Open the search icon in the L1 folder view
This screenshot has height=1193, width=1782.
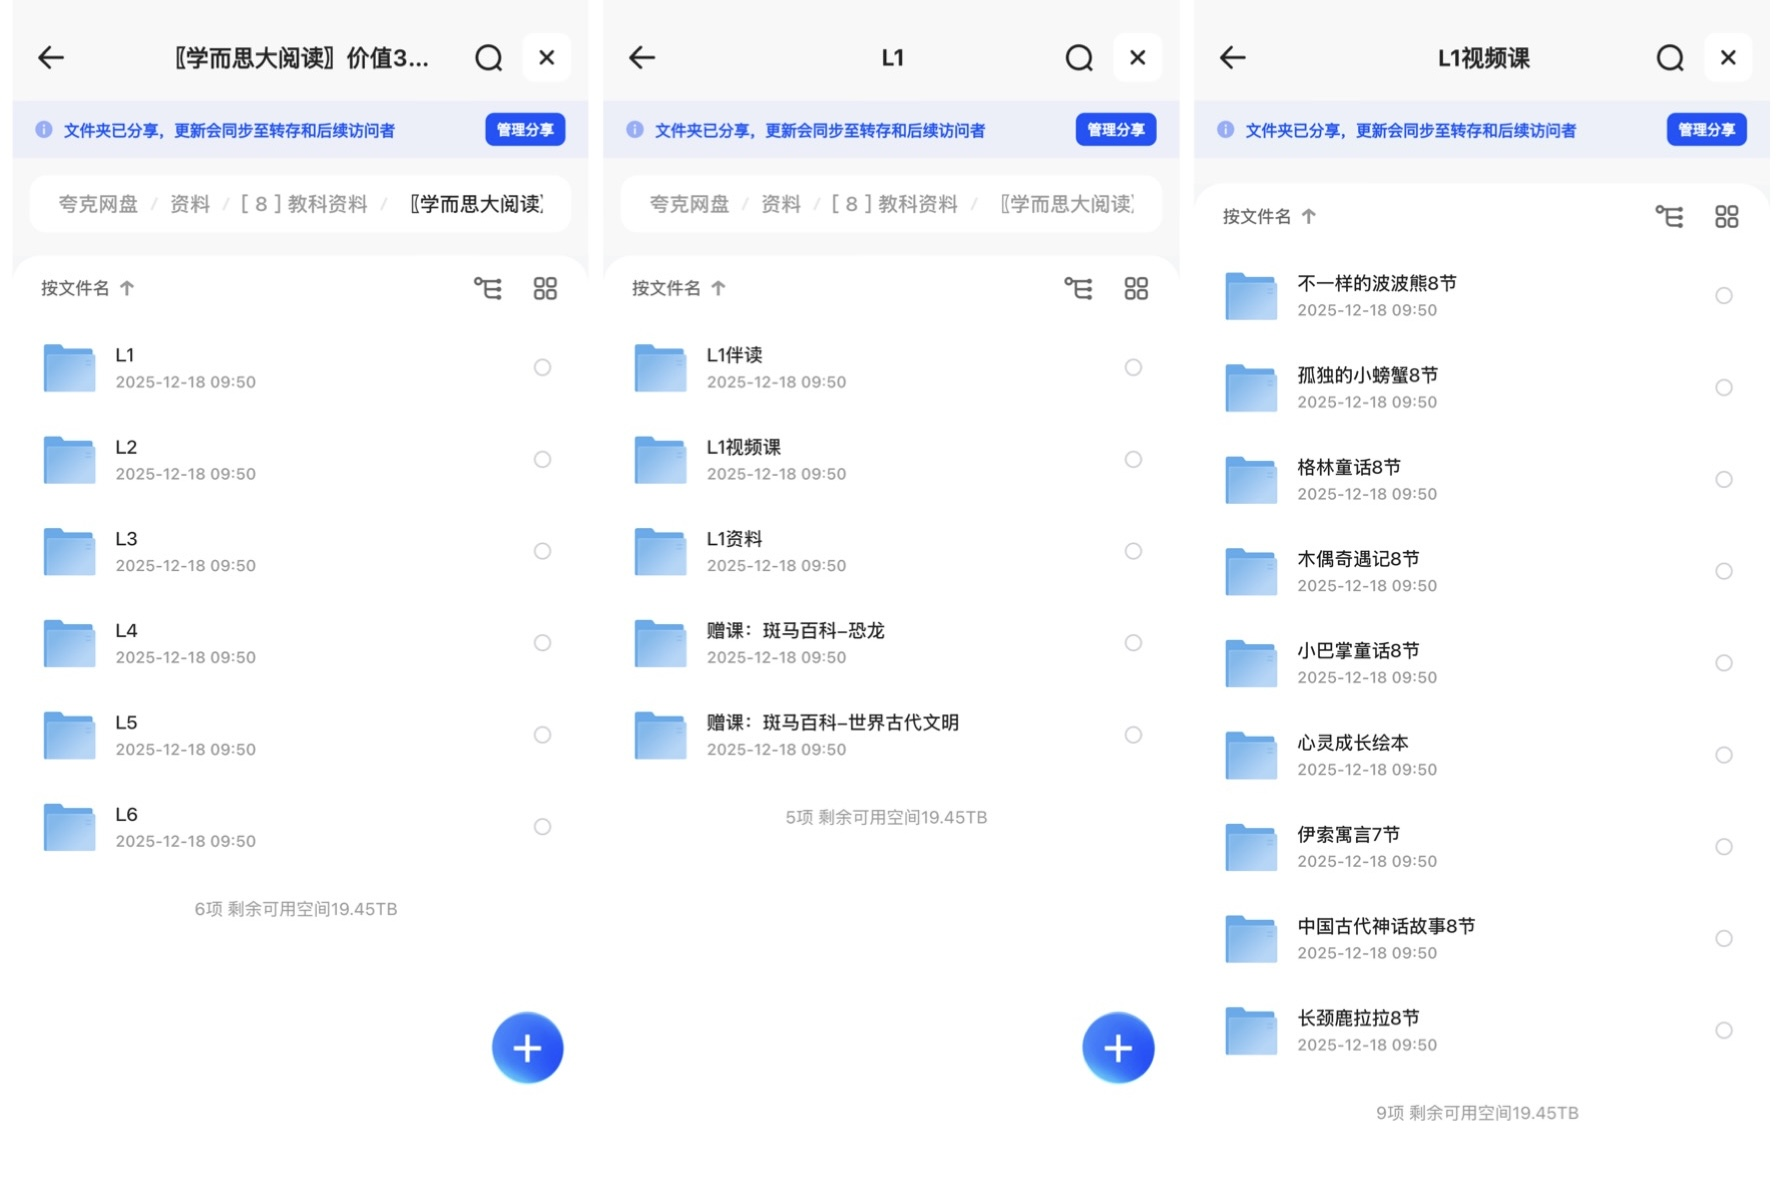coord(1079,57)
